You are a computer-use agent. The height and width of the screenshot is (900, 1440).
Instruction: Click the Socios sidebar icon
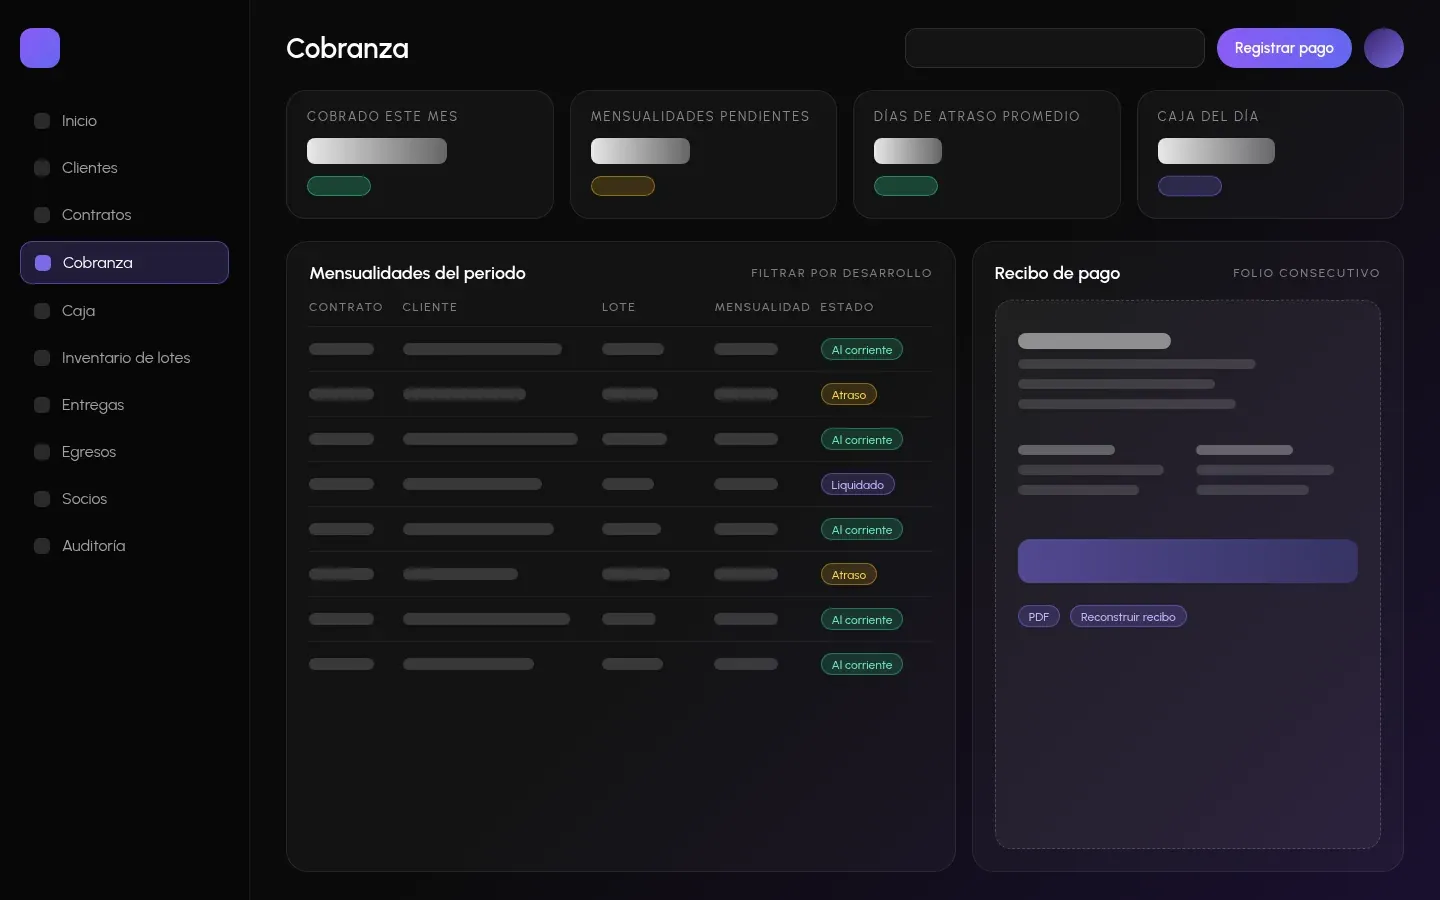pos(42,499)
